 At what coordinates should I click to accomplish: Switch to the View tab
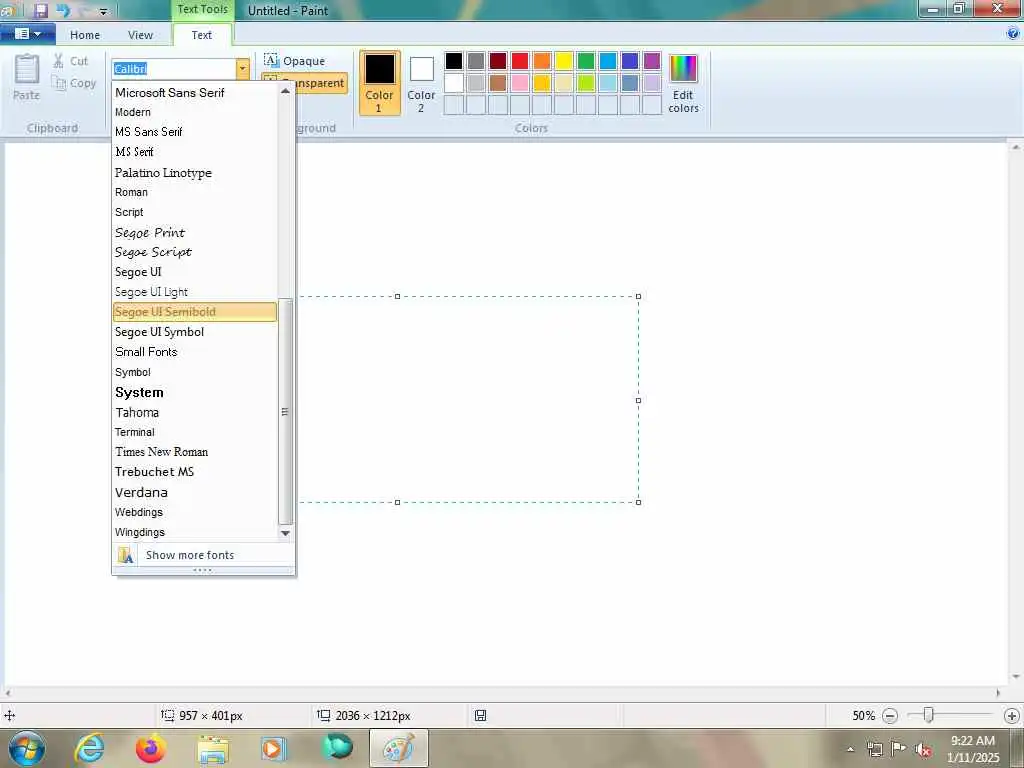click(x=140, y=35)
